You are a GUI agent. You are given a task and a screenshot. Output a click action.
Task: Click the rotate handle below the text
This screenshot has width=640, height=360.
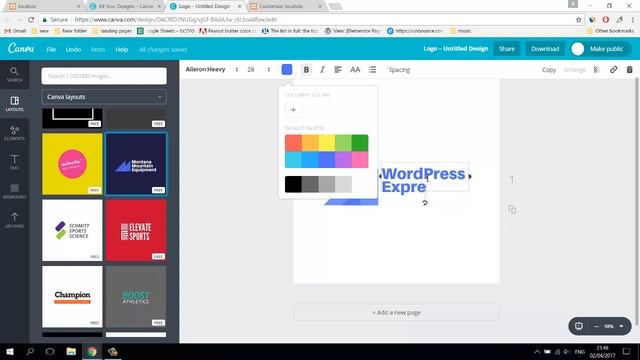click(424, 202)
